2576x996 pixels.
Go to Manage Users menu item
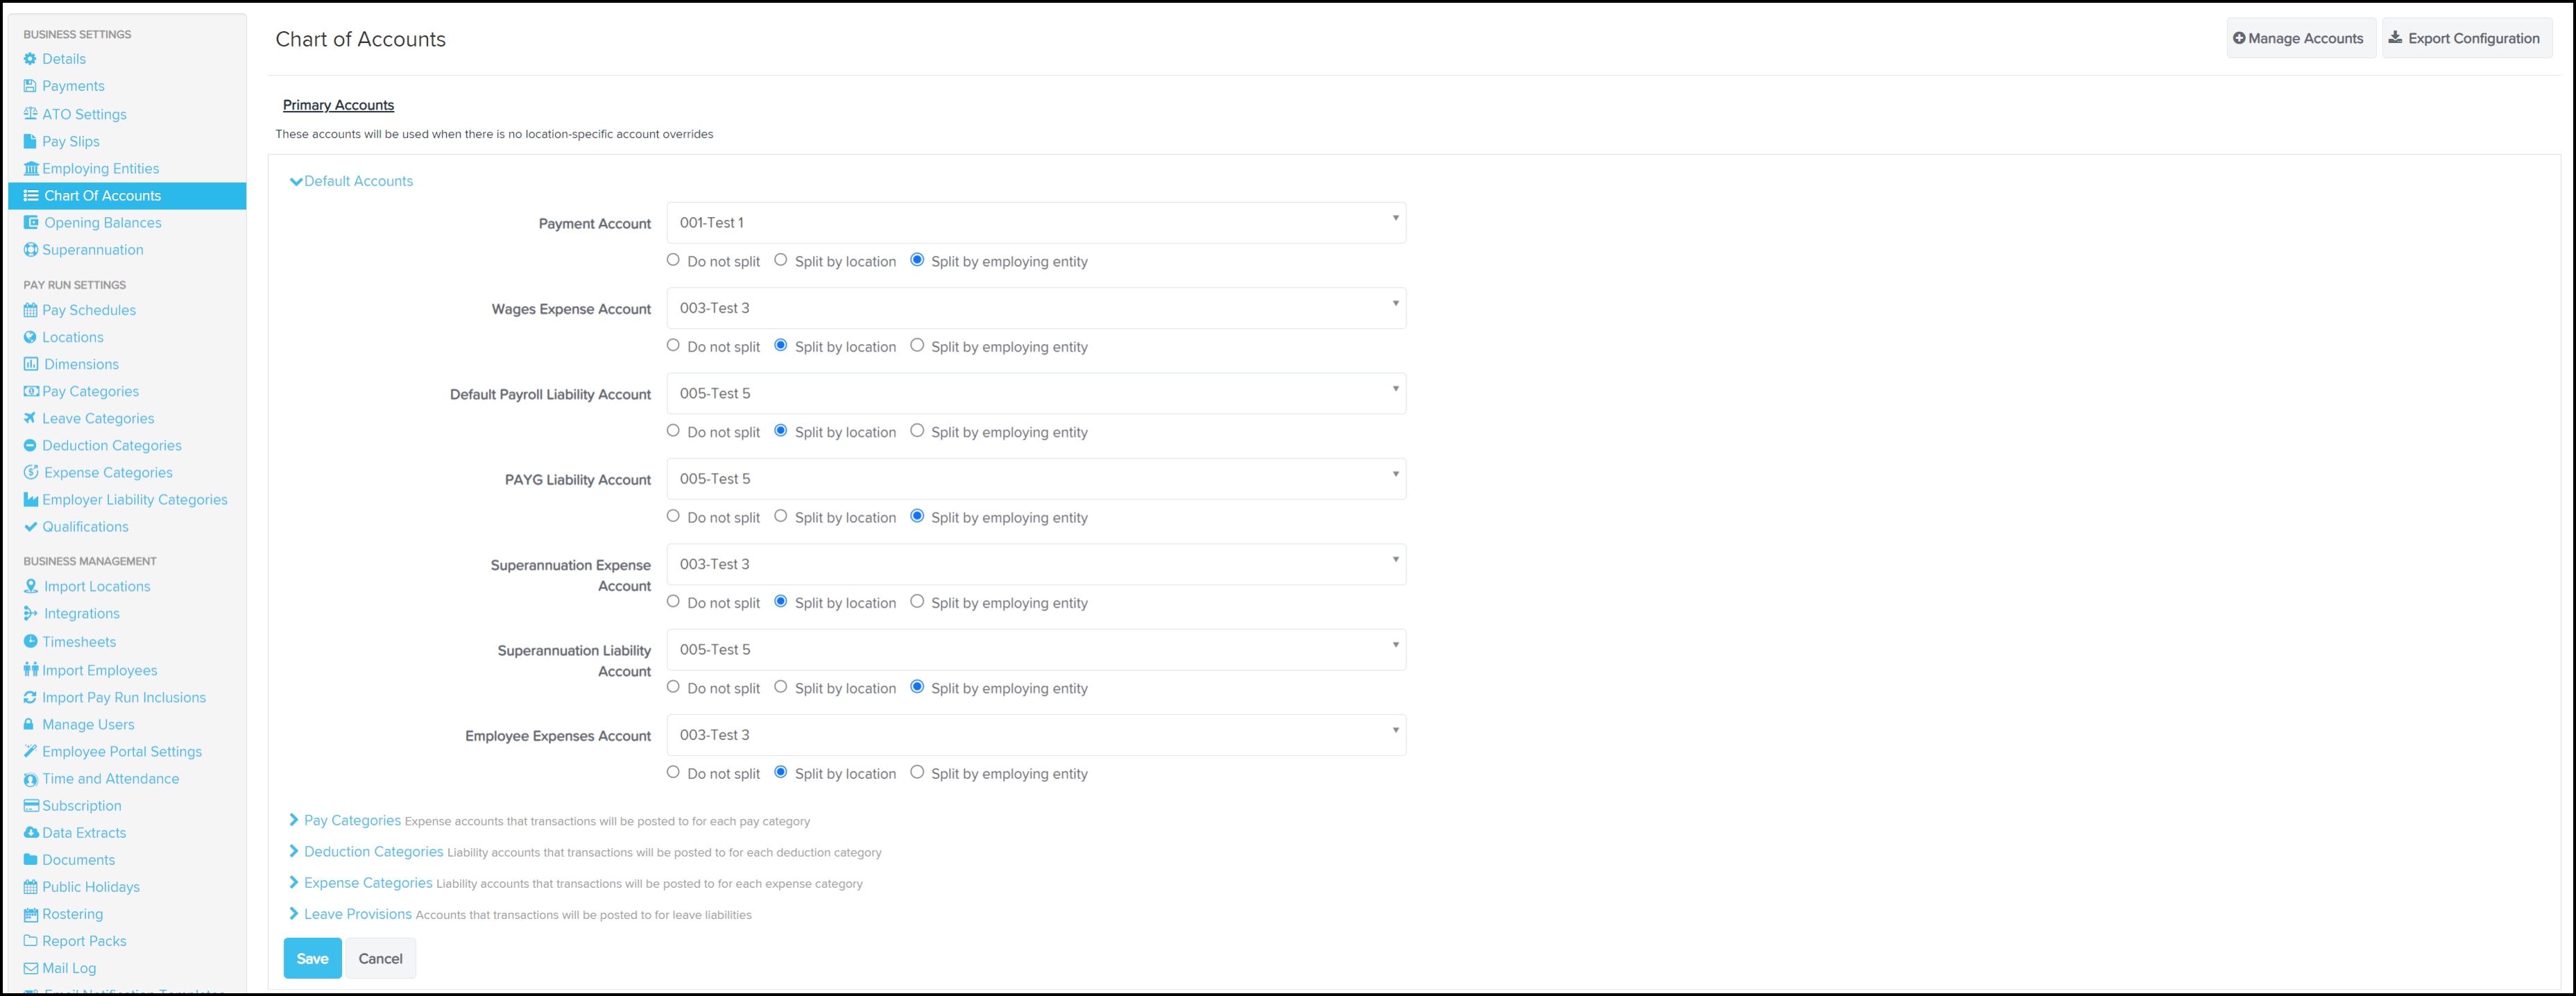(x=88, y=724)
